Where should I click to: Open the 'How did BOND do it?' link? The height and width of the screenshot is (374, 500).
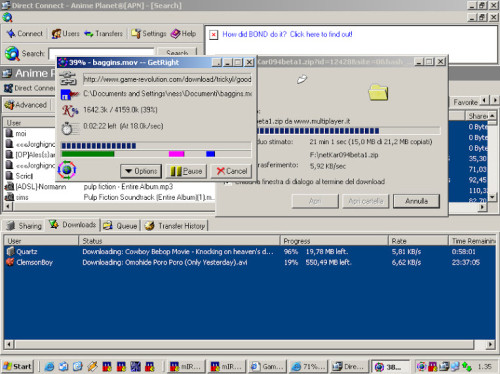coord(287,34)
